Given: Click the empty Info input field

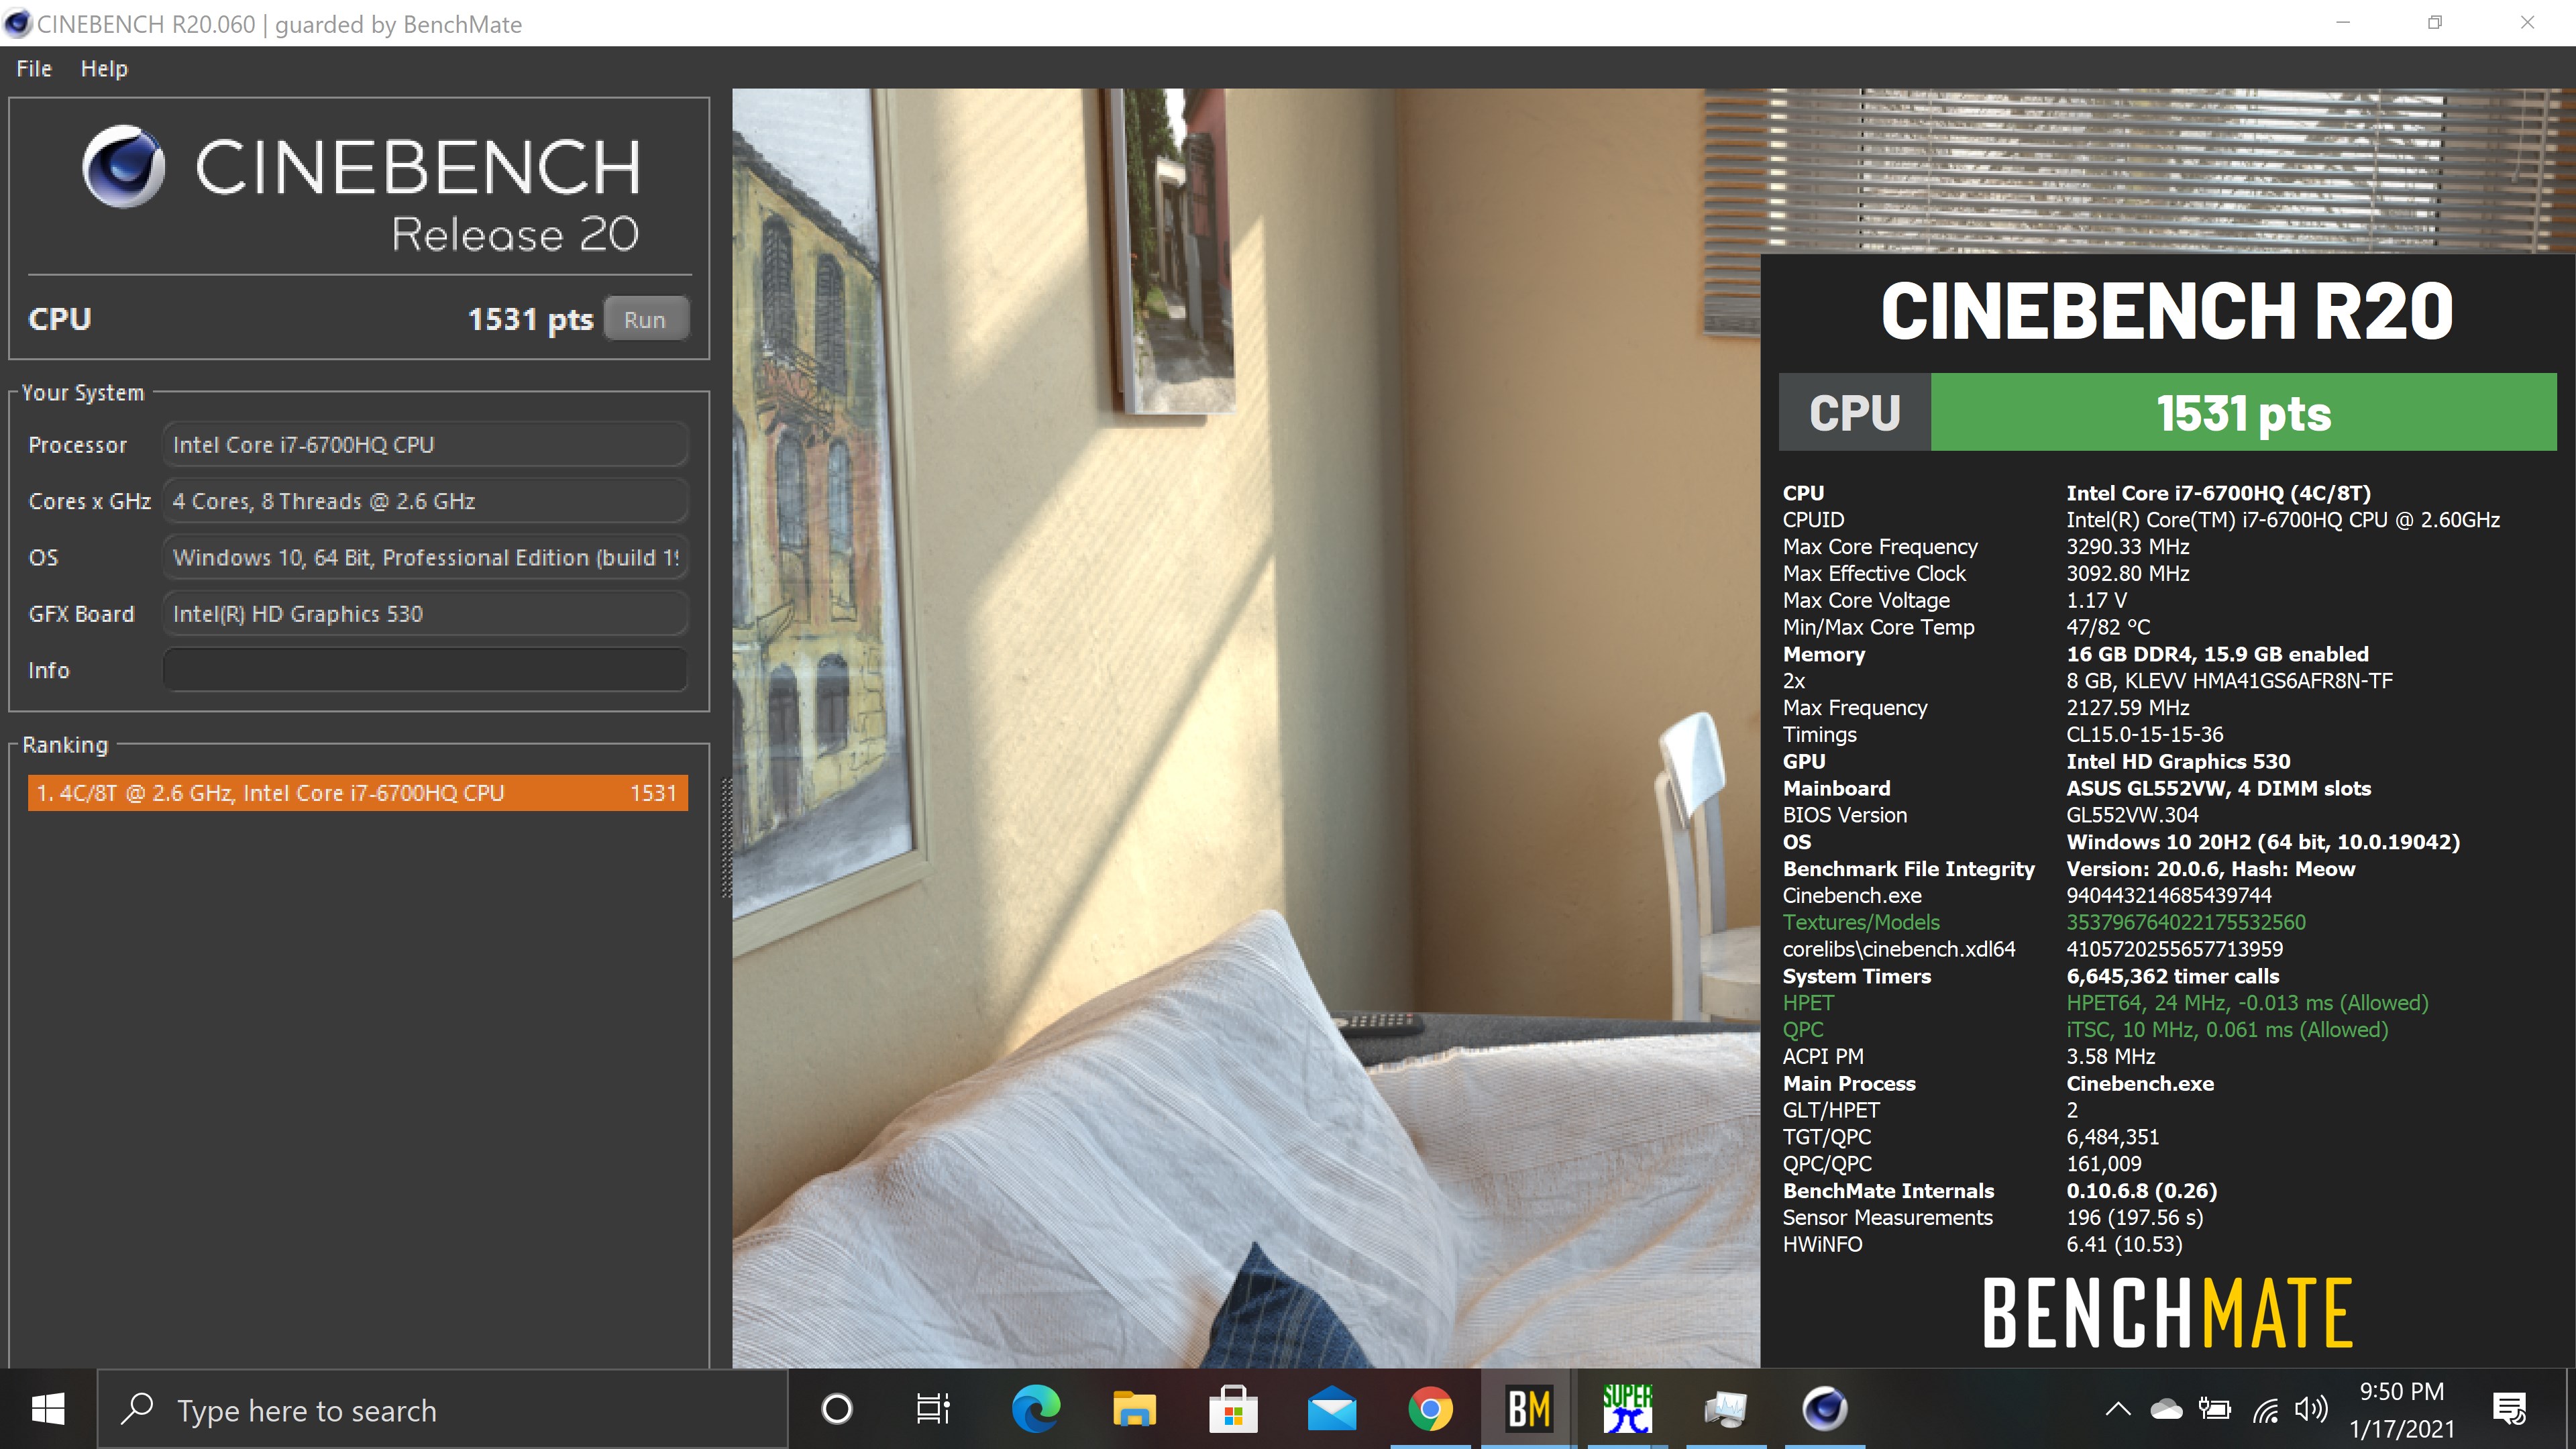Looking at the screenshot, I should pos(425,670).
